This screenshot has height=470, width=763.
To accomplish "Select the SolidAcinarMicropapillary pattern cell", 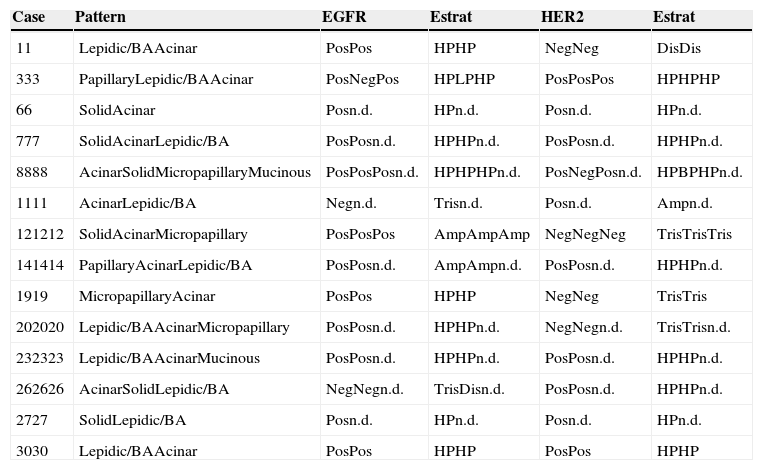I will (x=163, y=235).
